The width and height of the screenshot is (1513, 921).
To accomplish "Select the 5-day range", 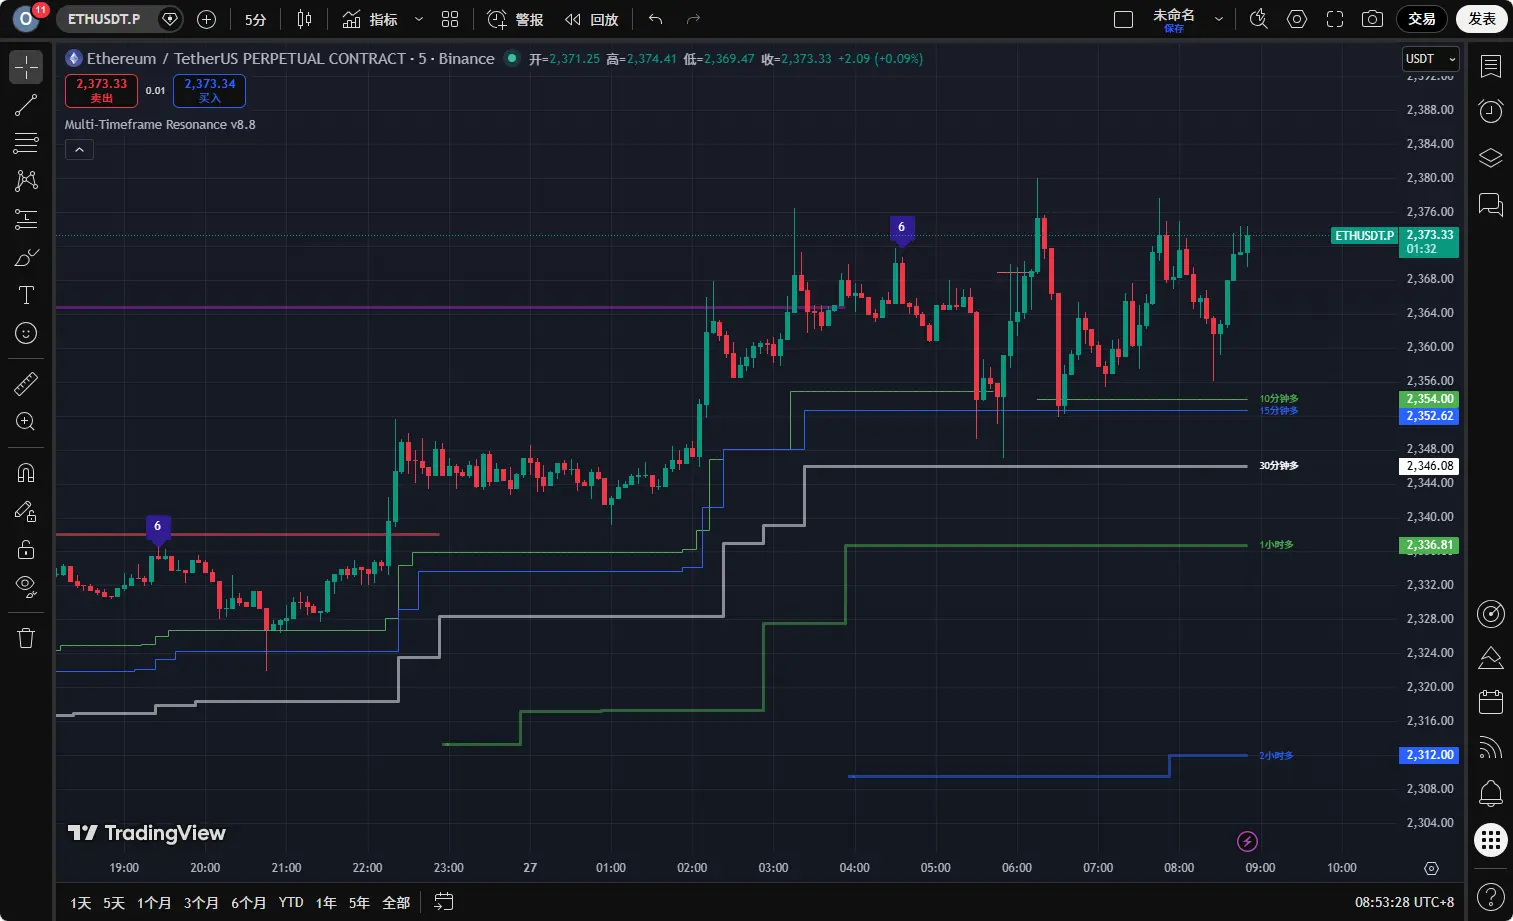I will [x=114, y=902].
